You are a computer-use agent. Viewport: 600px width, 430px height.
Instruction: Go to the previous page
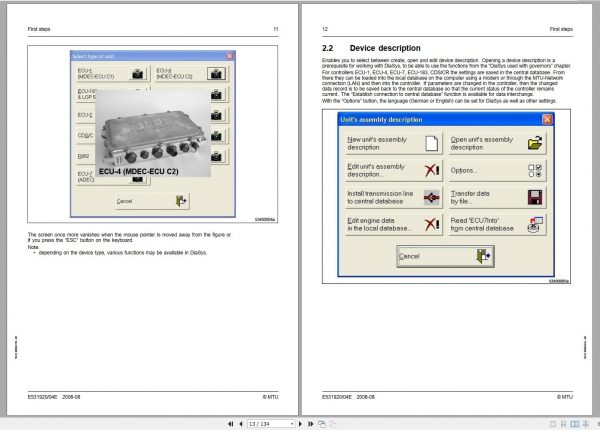241,424
